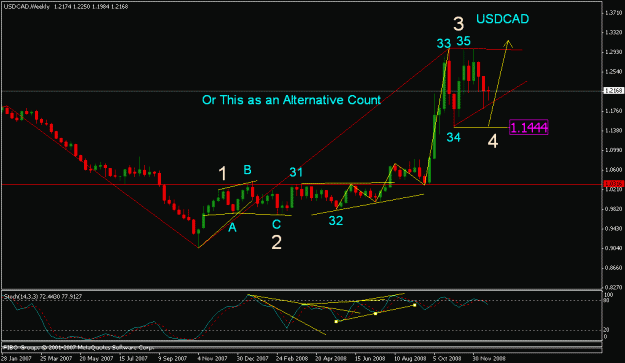Click the MetaQuotes Software Corp. copyright text
Viewport: 625px width, 363px height.
click(78, 348)
